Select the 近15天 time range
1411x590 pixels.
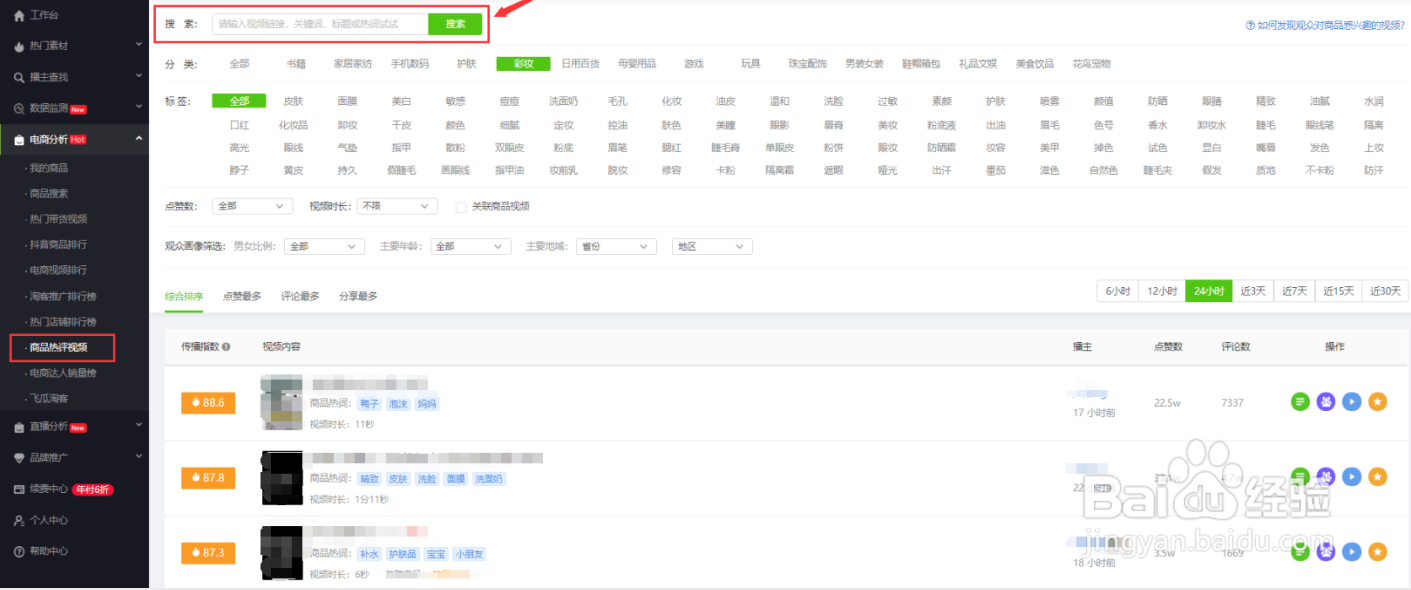[x=1339, y=291]
